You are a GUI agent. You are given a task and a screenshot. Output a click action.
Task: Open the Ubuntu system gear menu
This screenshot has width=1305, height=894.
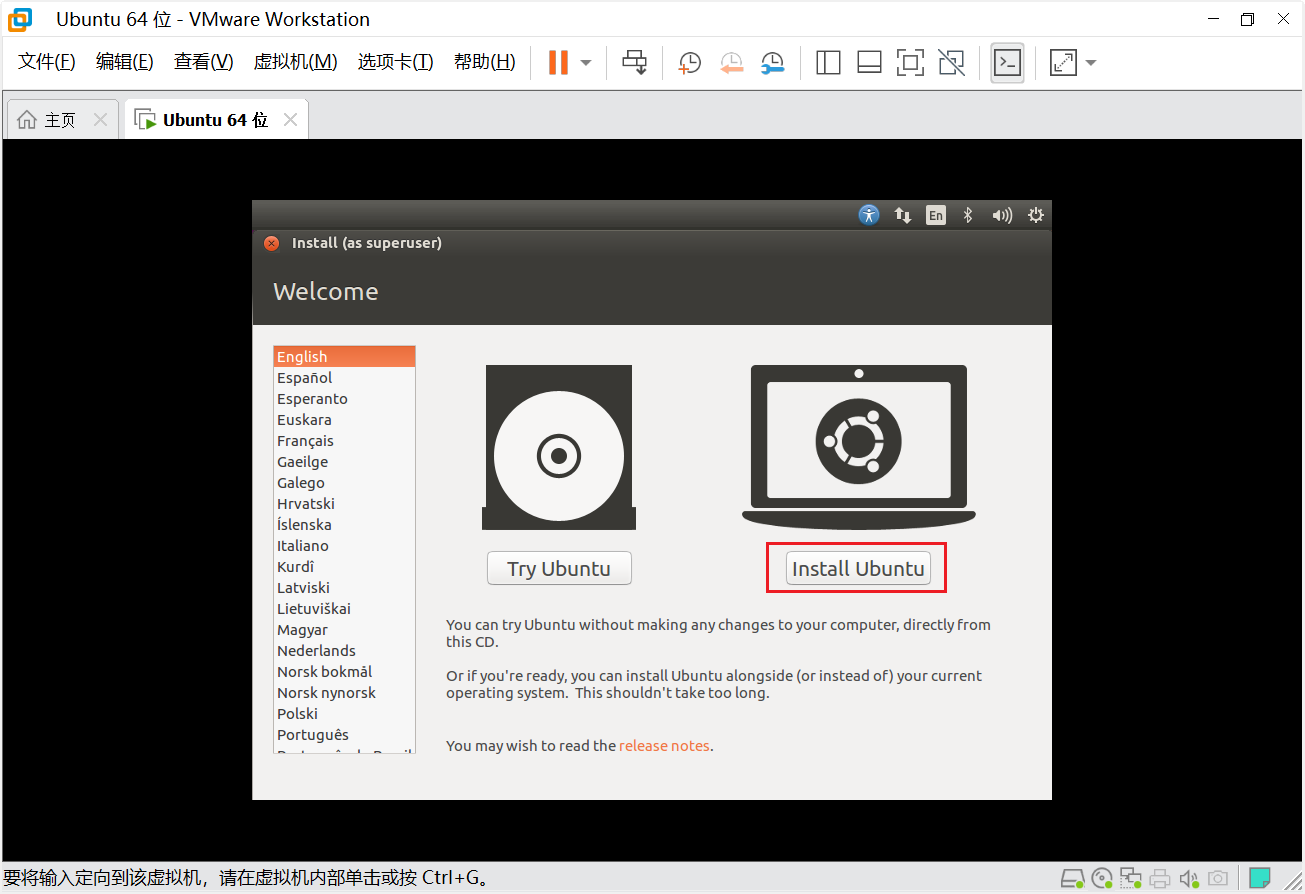1036,215
